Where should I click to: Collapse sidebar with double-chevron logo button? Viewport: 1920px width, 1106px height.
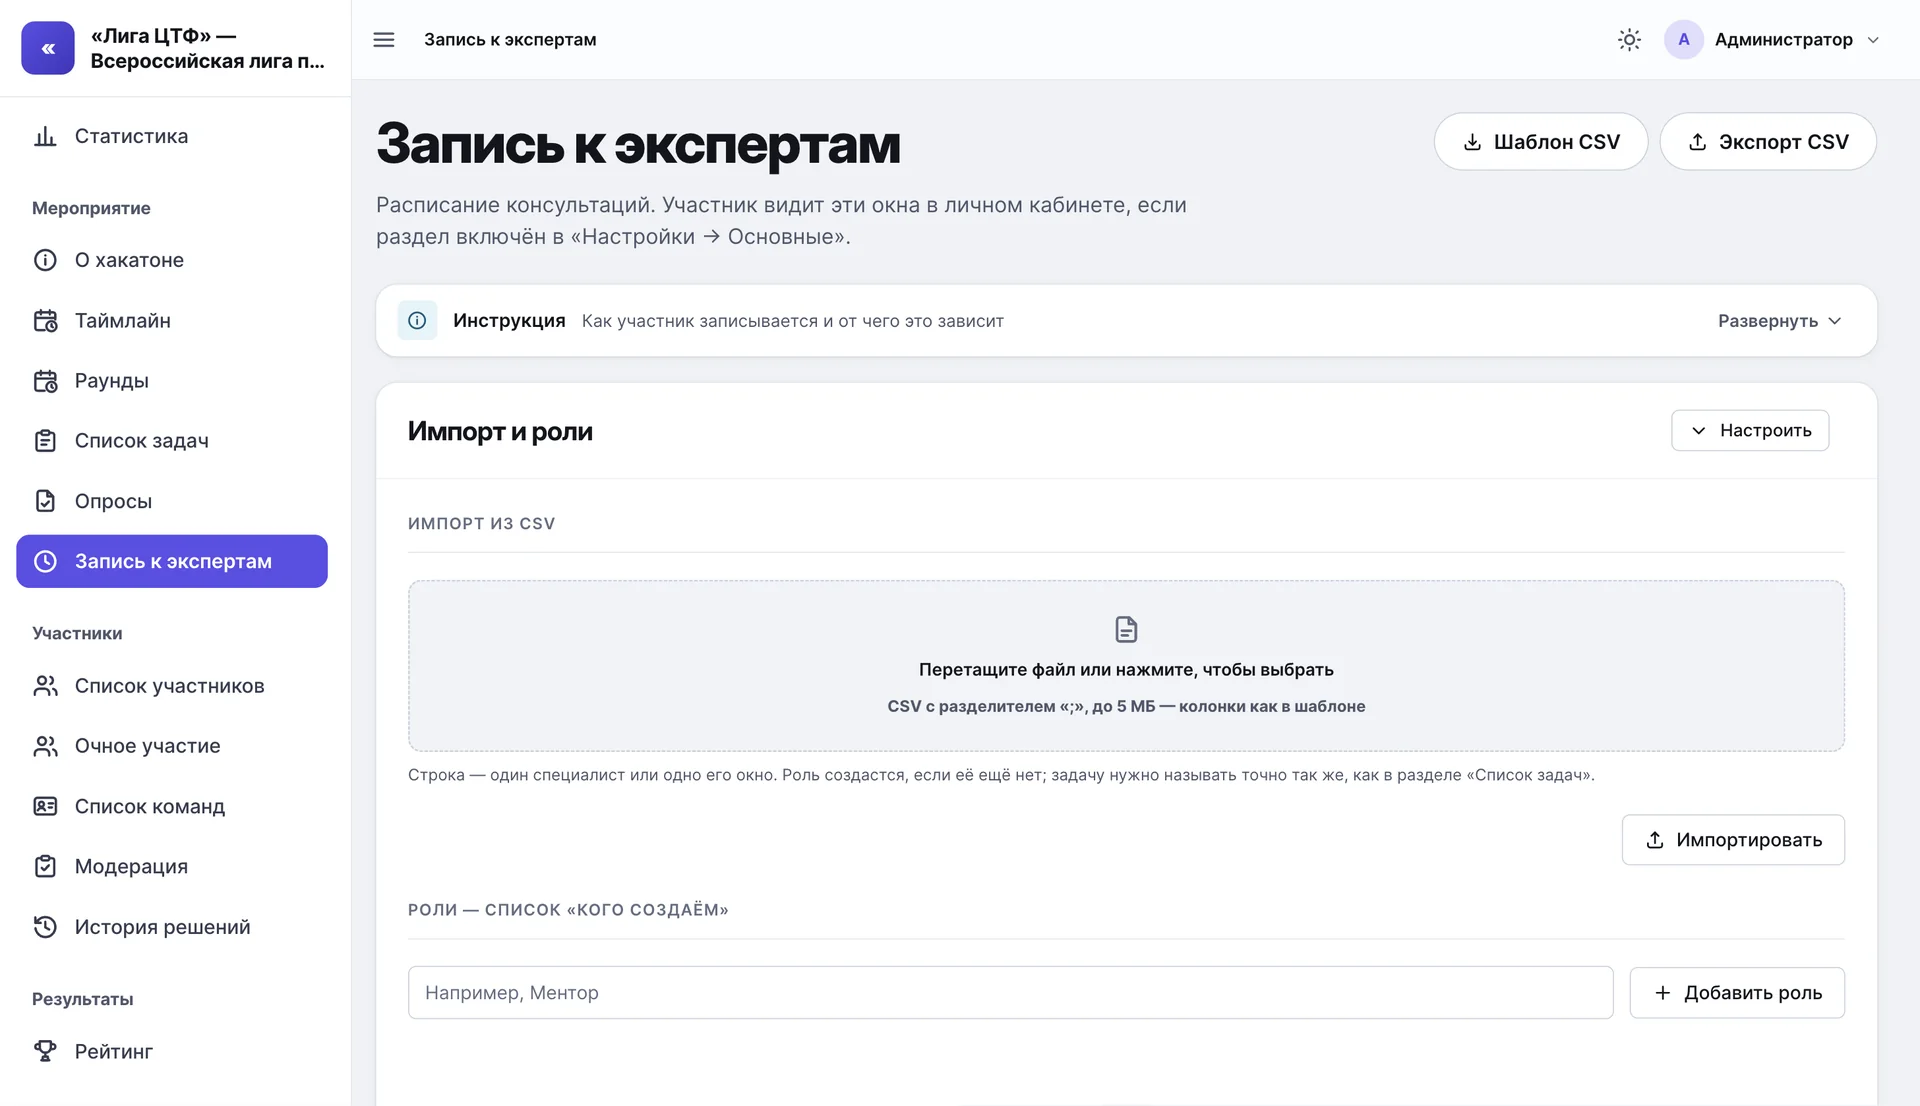[48, 48]
